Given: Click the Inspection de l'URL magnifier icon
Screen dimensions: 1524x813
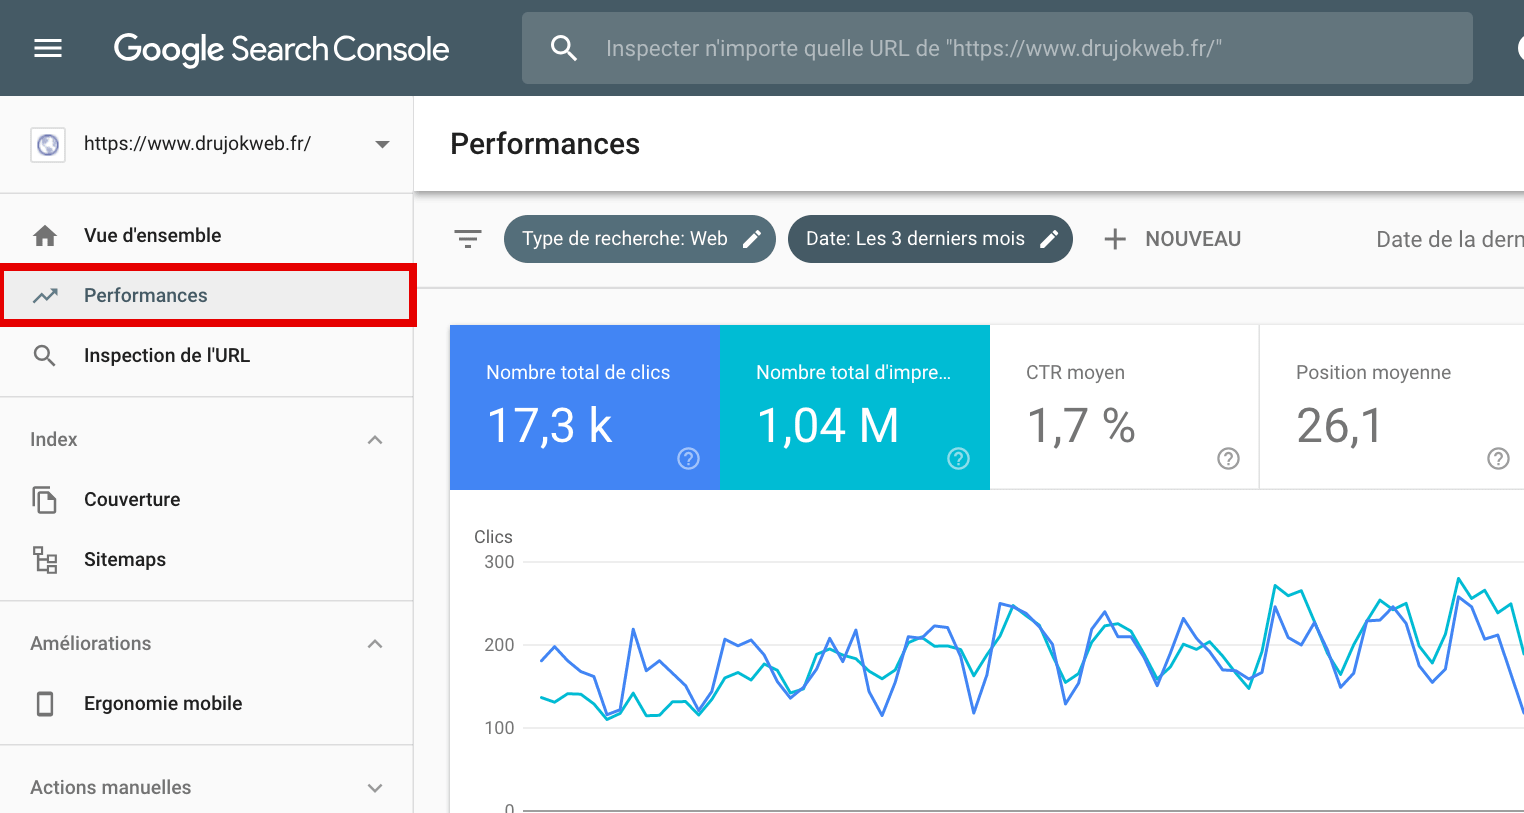Looking at the screenshot, I should coord(45,356).
